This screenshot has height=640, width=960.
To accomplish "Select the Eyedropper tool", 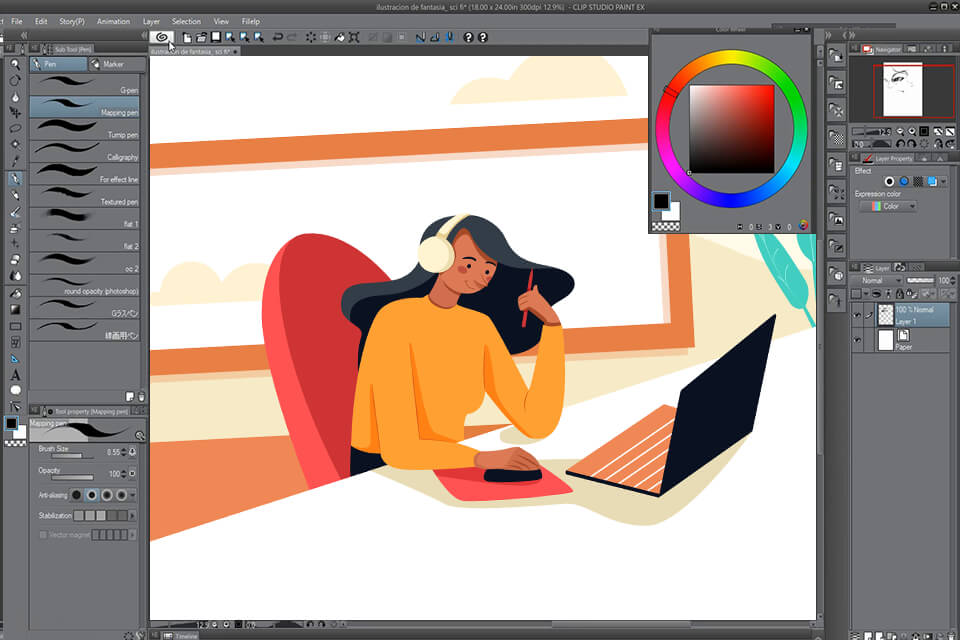I will tap(15, 161).
